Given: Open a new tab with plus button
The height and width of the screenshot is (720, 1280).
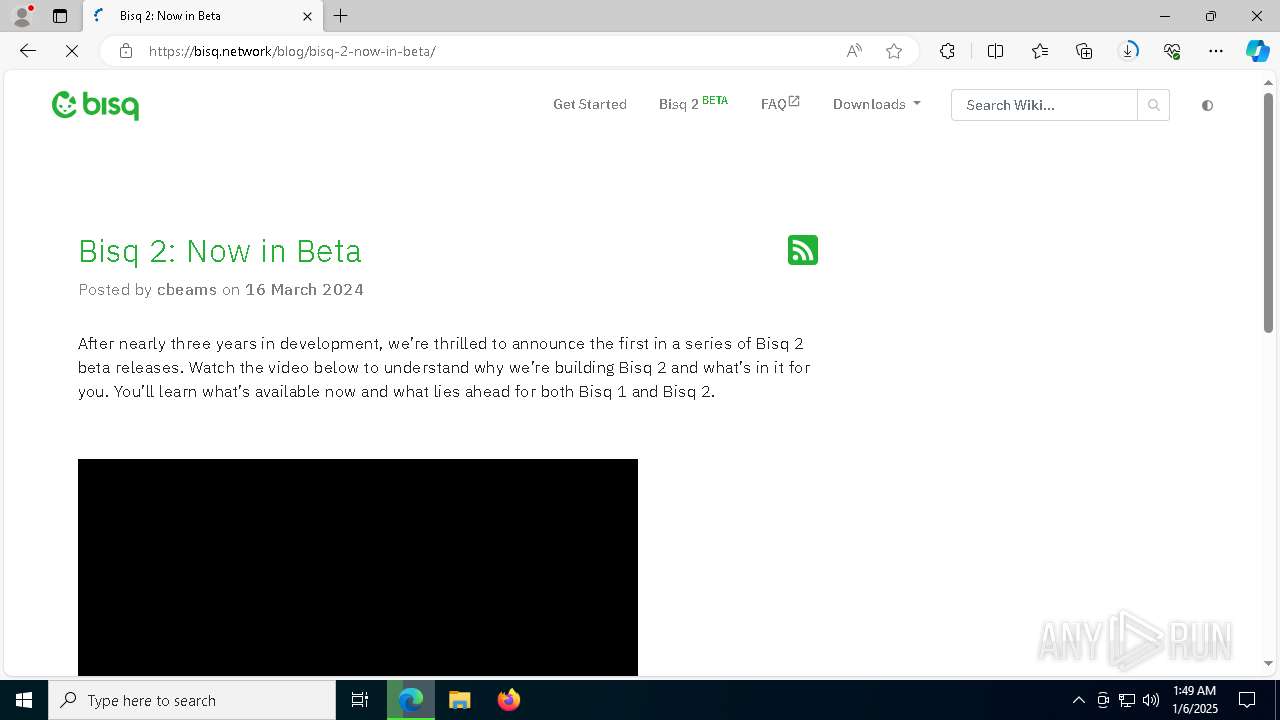Looking at the screenshot, I should click(x=341, y=16).
